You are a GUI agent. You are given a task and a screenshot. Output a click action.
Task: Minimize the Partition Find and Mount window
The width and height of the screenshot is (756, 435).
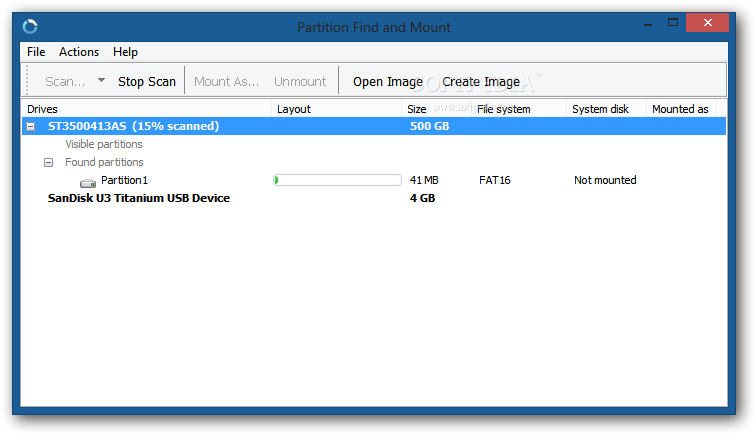[x=648, y=24]
